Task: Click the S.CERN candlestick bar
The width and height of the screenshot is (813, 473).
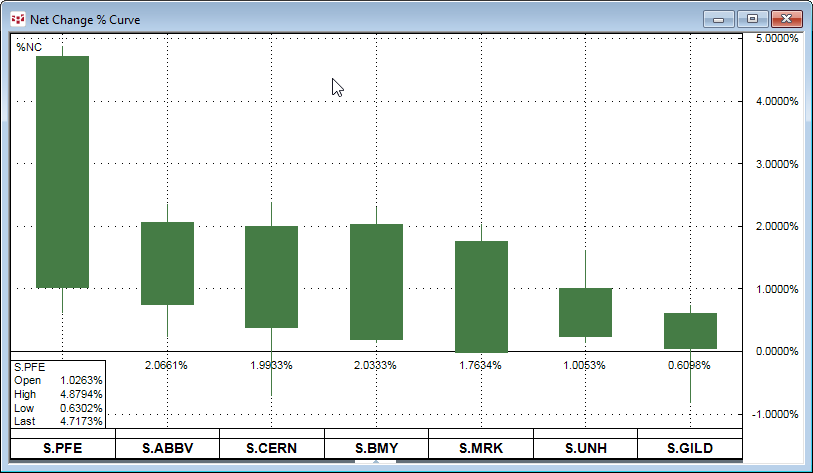Action: point(271,276)
